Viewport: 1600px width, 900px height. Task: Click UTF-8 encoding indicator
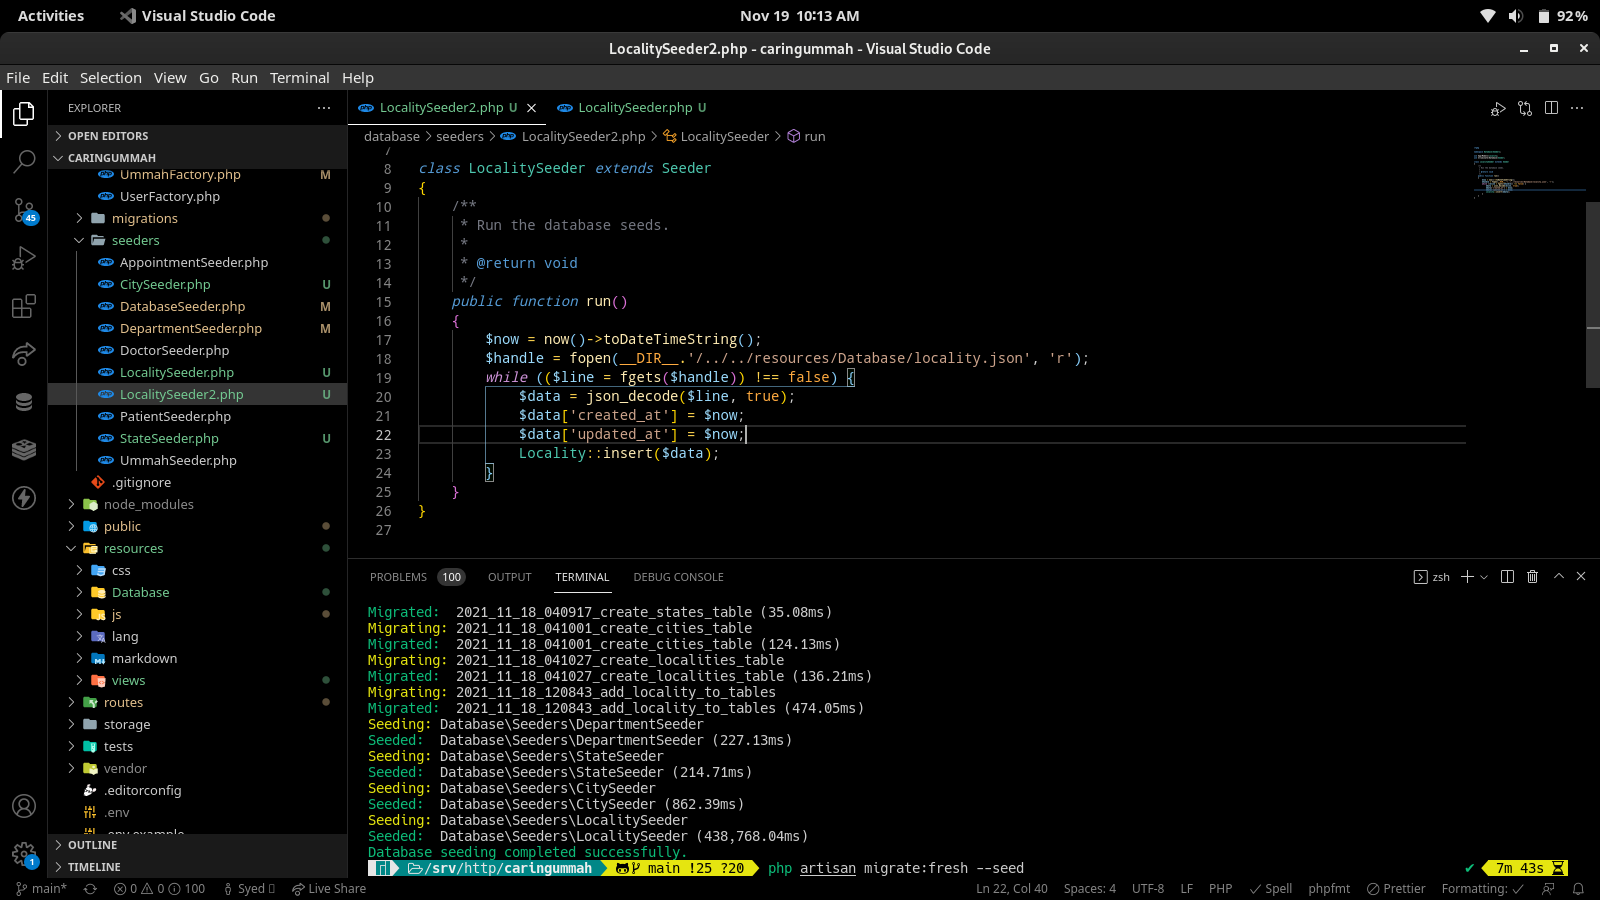click(x=1148, y=889)
